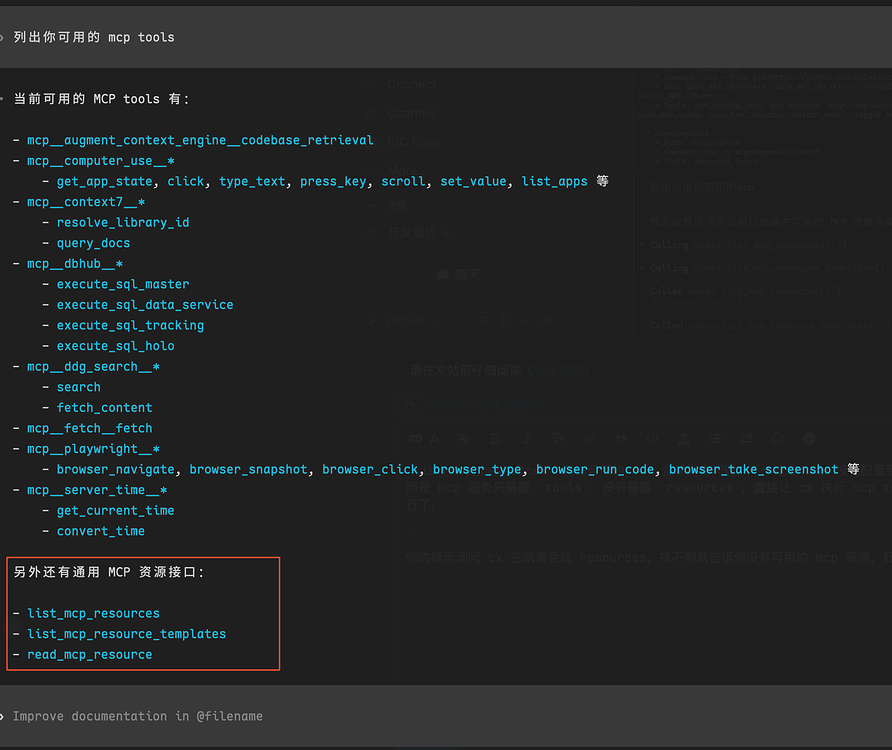Click the 'click' tool name
This screenshot has width=892, height=750.
point(185,181)
